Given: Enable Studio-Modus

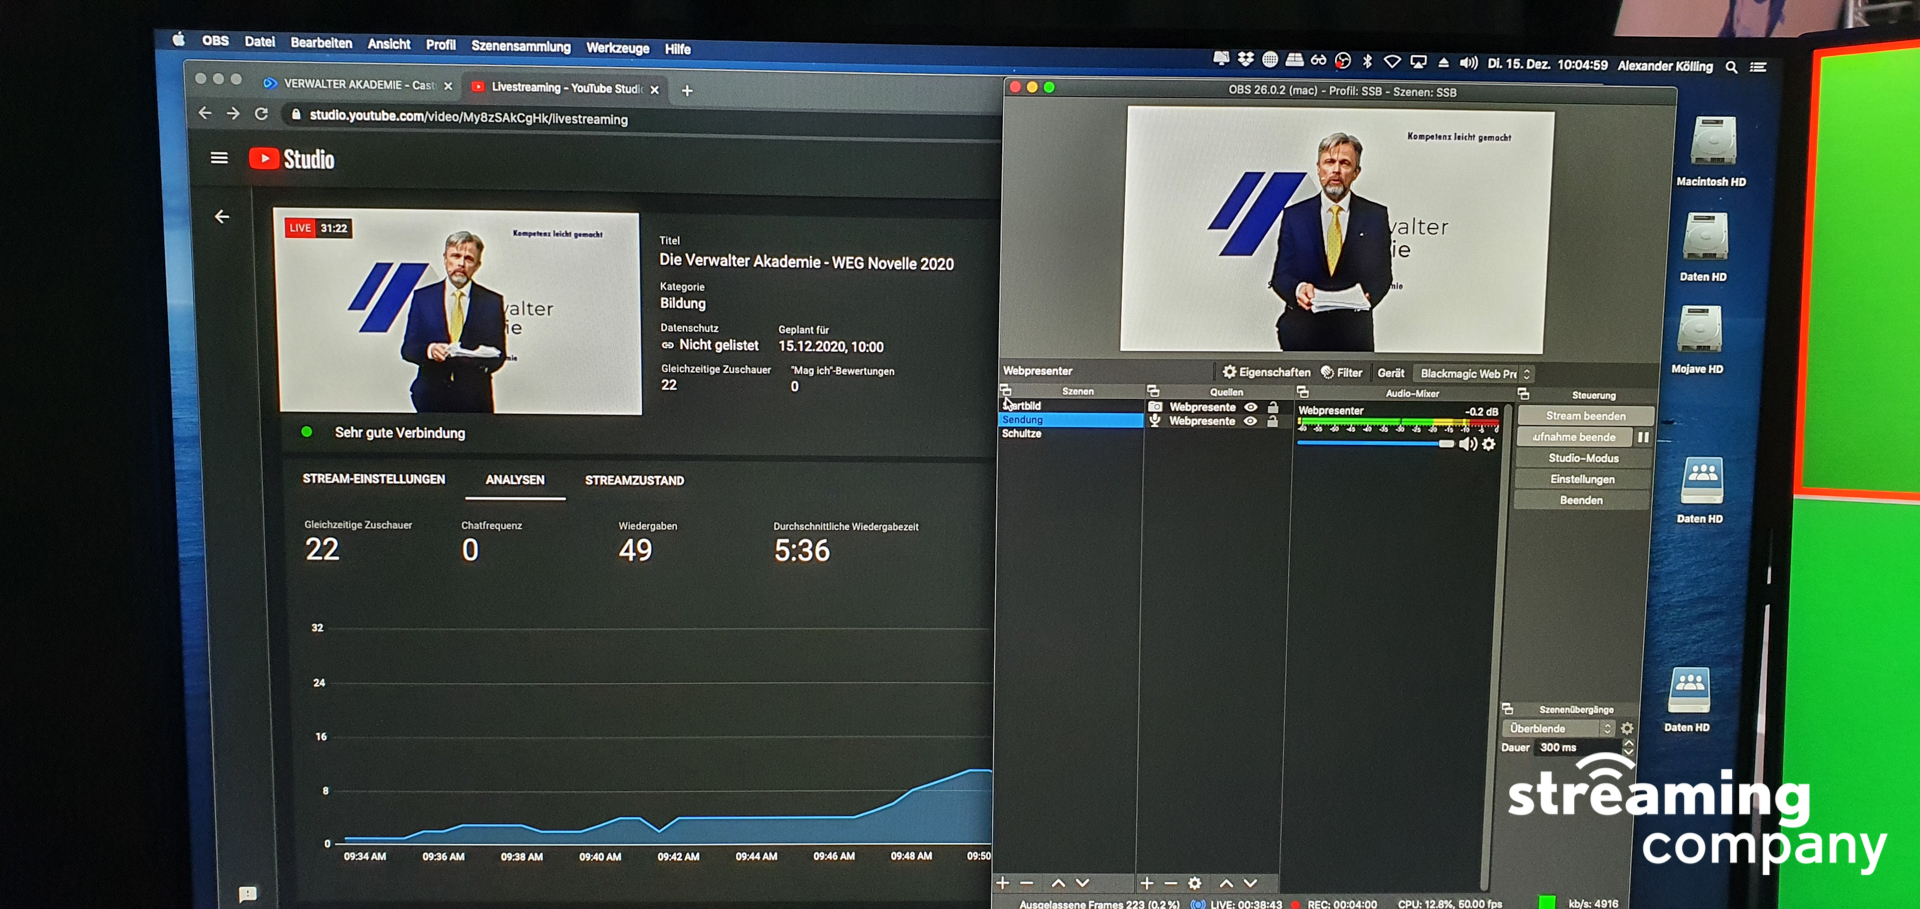Looking at the screenshot, I should (1583, 458).
